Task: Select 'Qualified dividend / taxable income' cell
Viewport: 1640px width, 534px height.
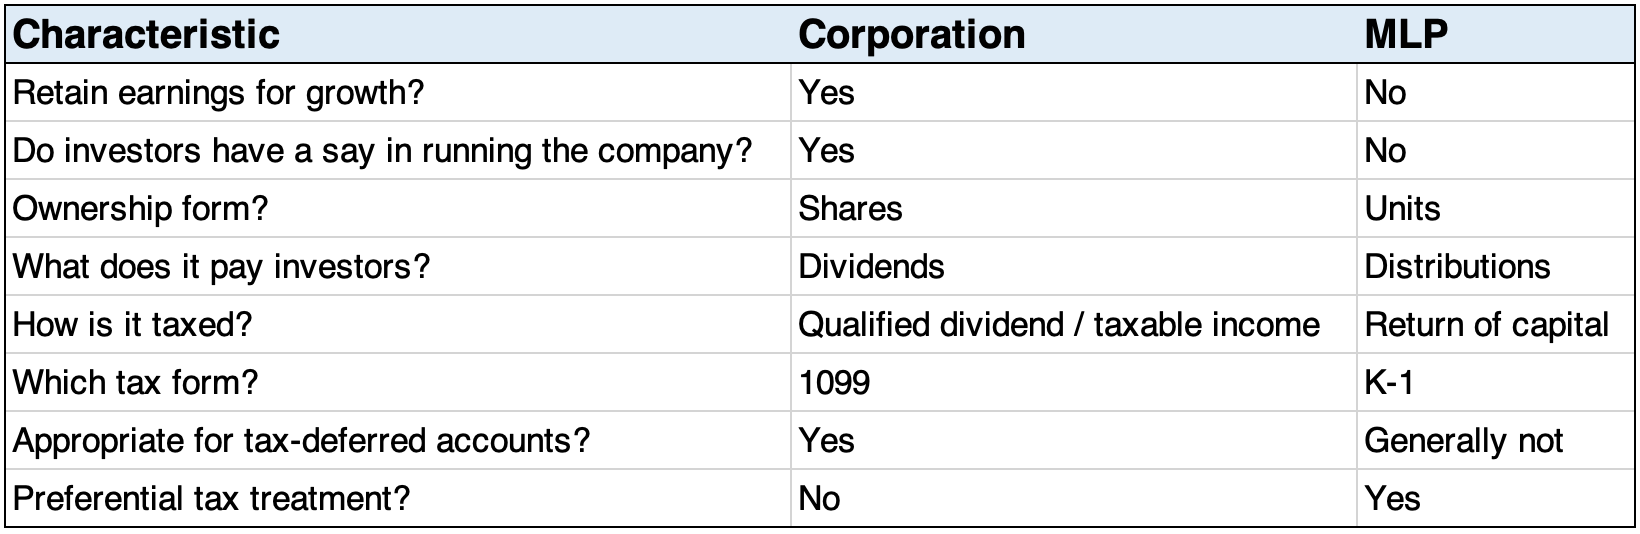Action: coord(1059,325)
